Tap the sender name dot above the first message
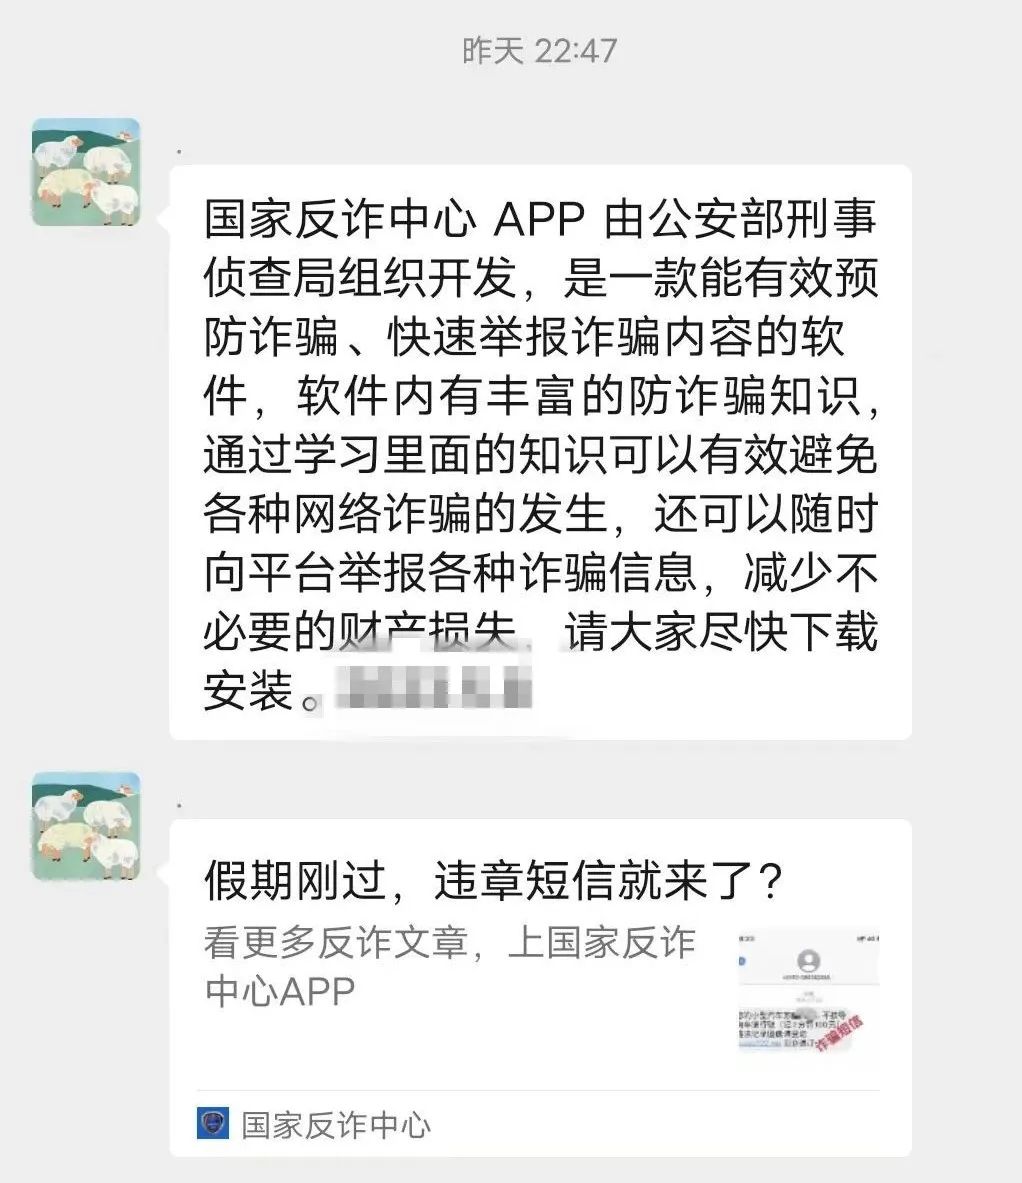 coord(179,152)
